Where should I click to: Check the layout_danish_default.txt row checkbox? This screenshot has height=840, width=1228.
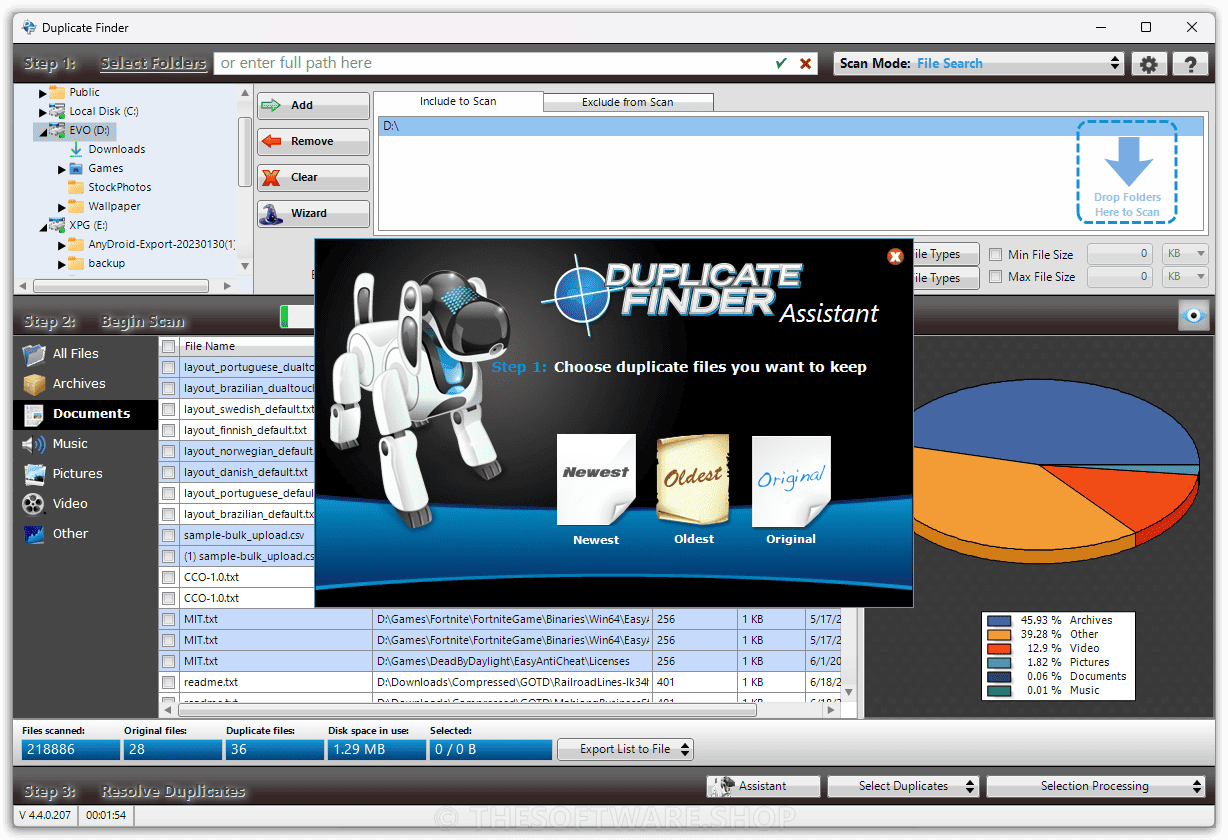169,472
